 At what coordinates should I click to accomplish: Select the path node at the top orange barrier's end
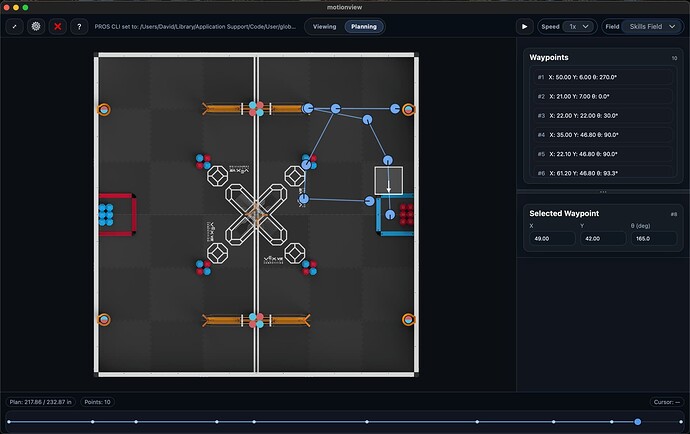click(308, 108)
